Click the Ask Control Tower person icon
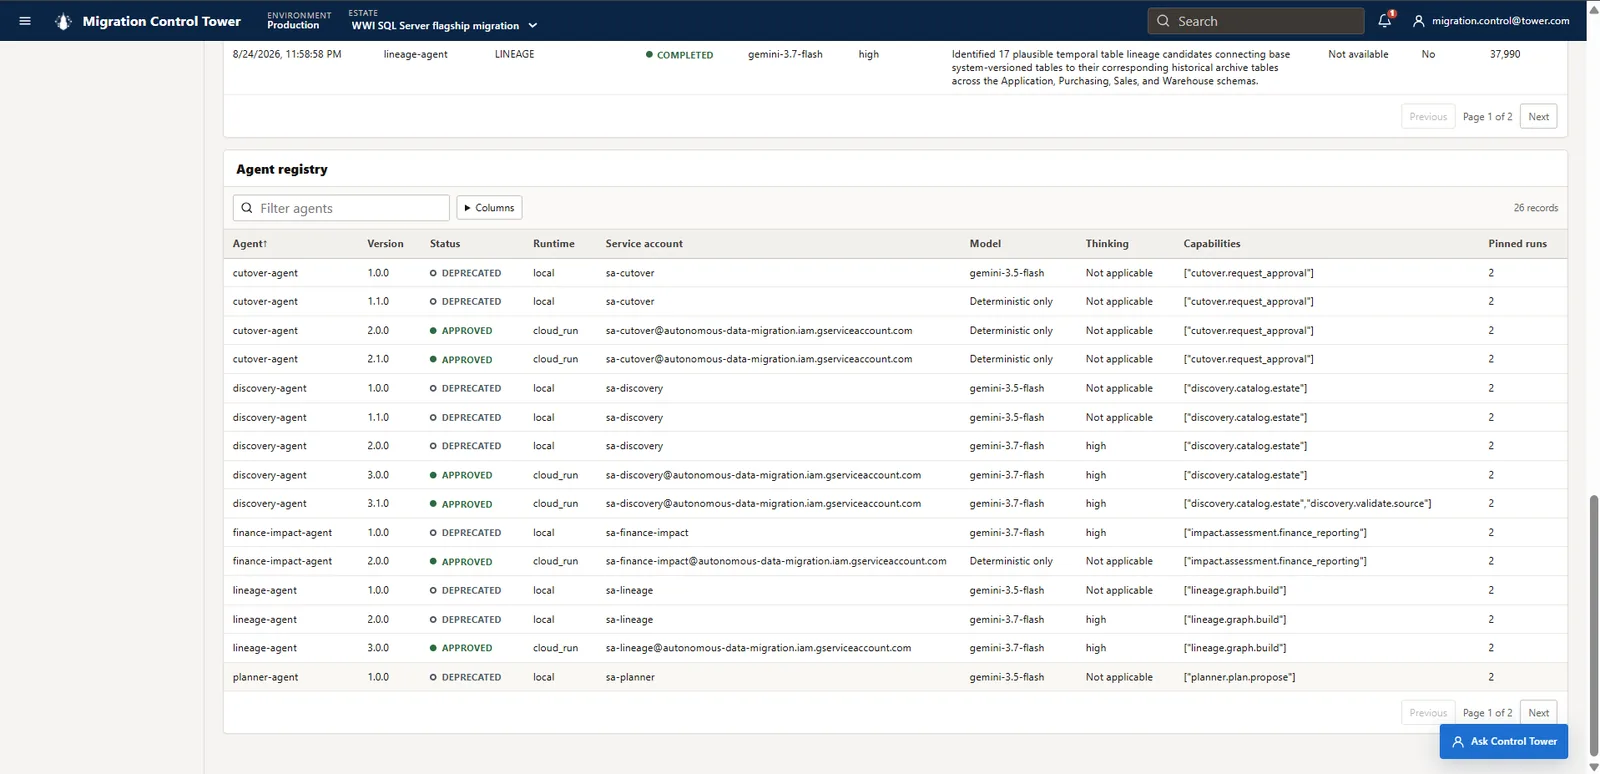This screenshot has width=1600, height=774. [1458, 742]
